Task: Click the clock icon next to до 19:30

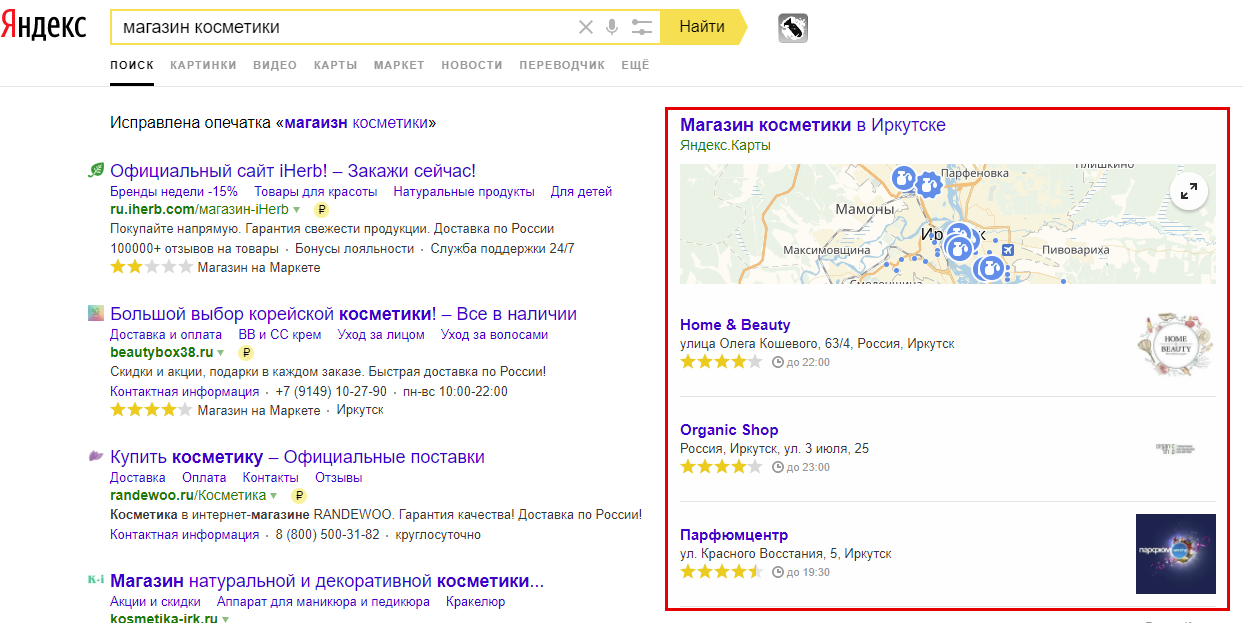Action: [x=777, y=572]
